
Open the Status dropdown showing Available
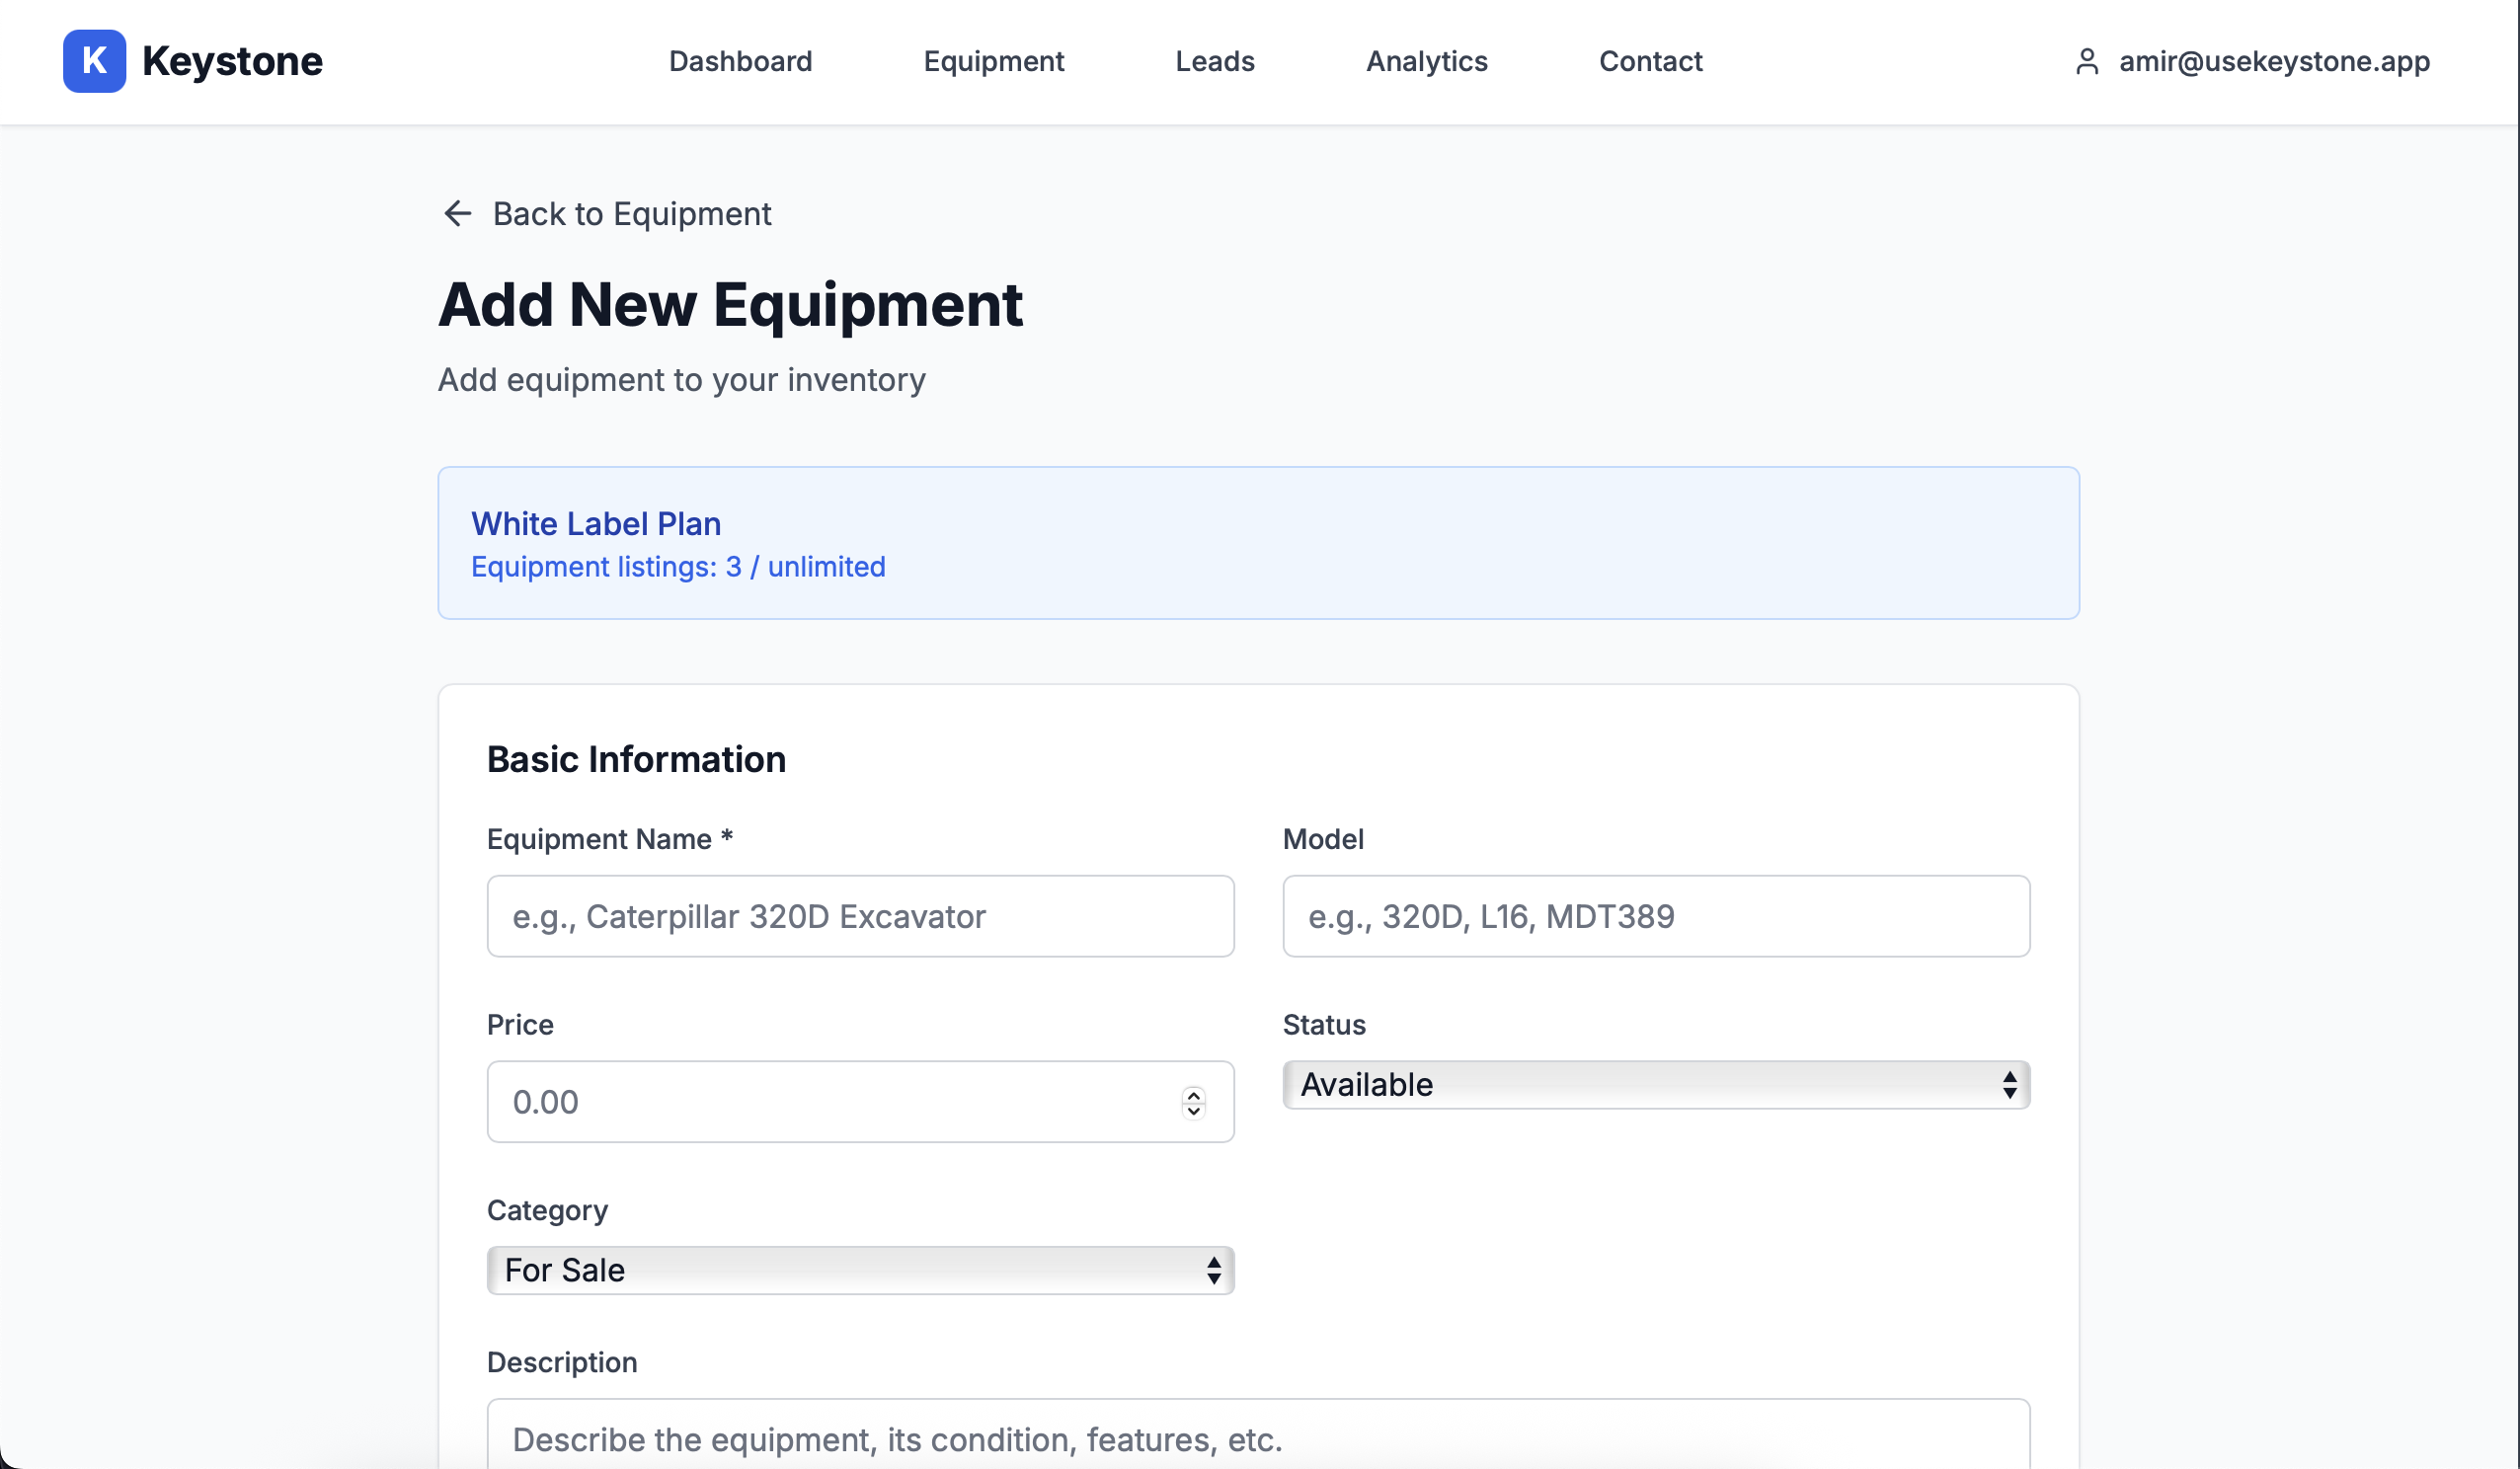[x=1640, y=1084]
